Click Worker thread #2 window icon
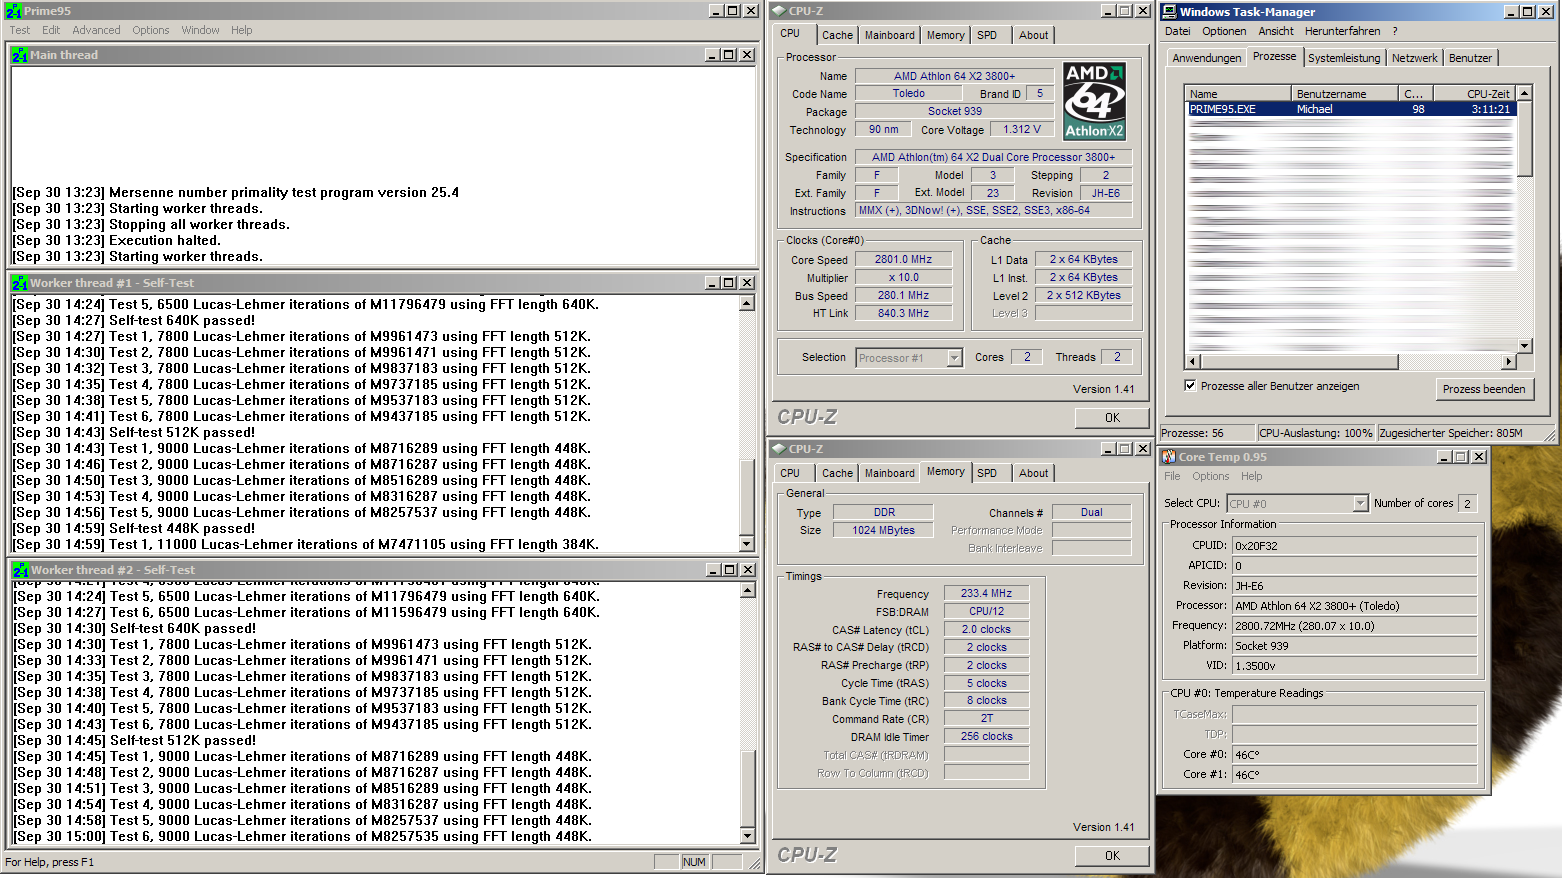1562x878 pixels. (20, 570)
